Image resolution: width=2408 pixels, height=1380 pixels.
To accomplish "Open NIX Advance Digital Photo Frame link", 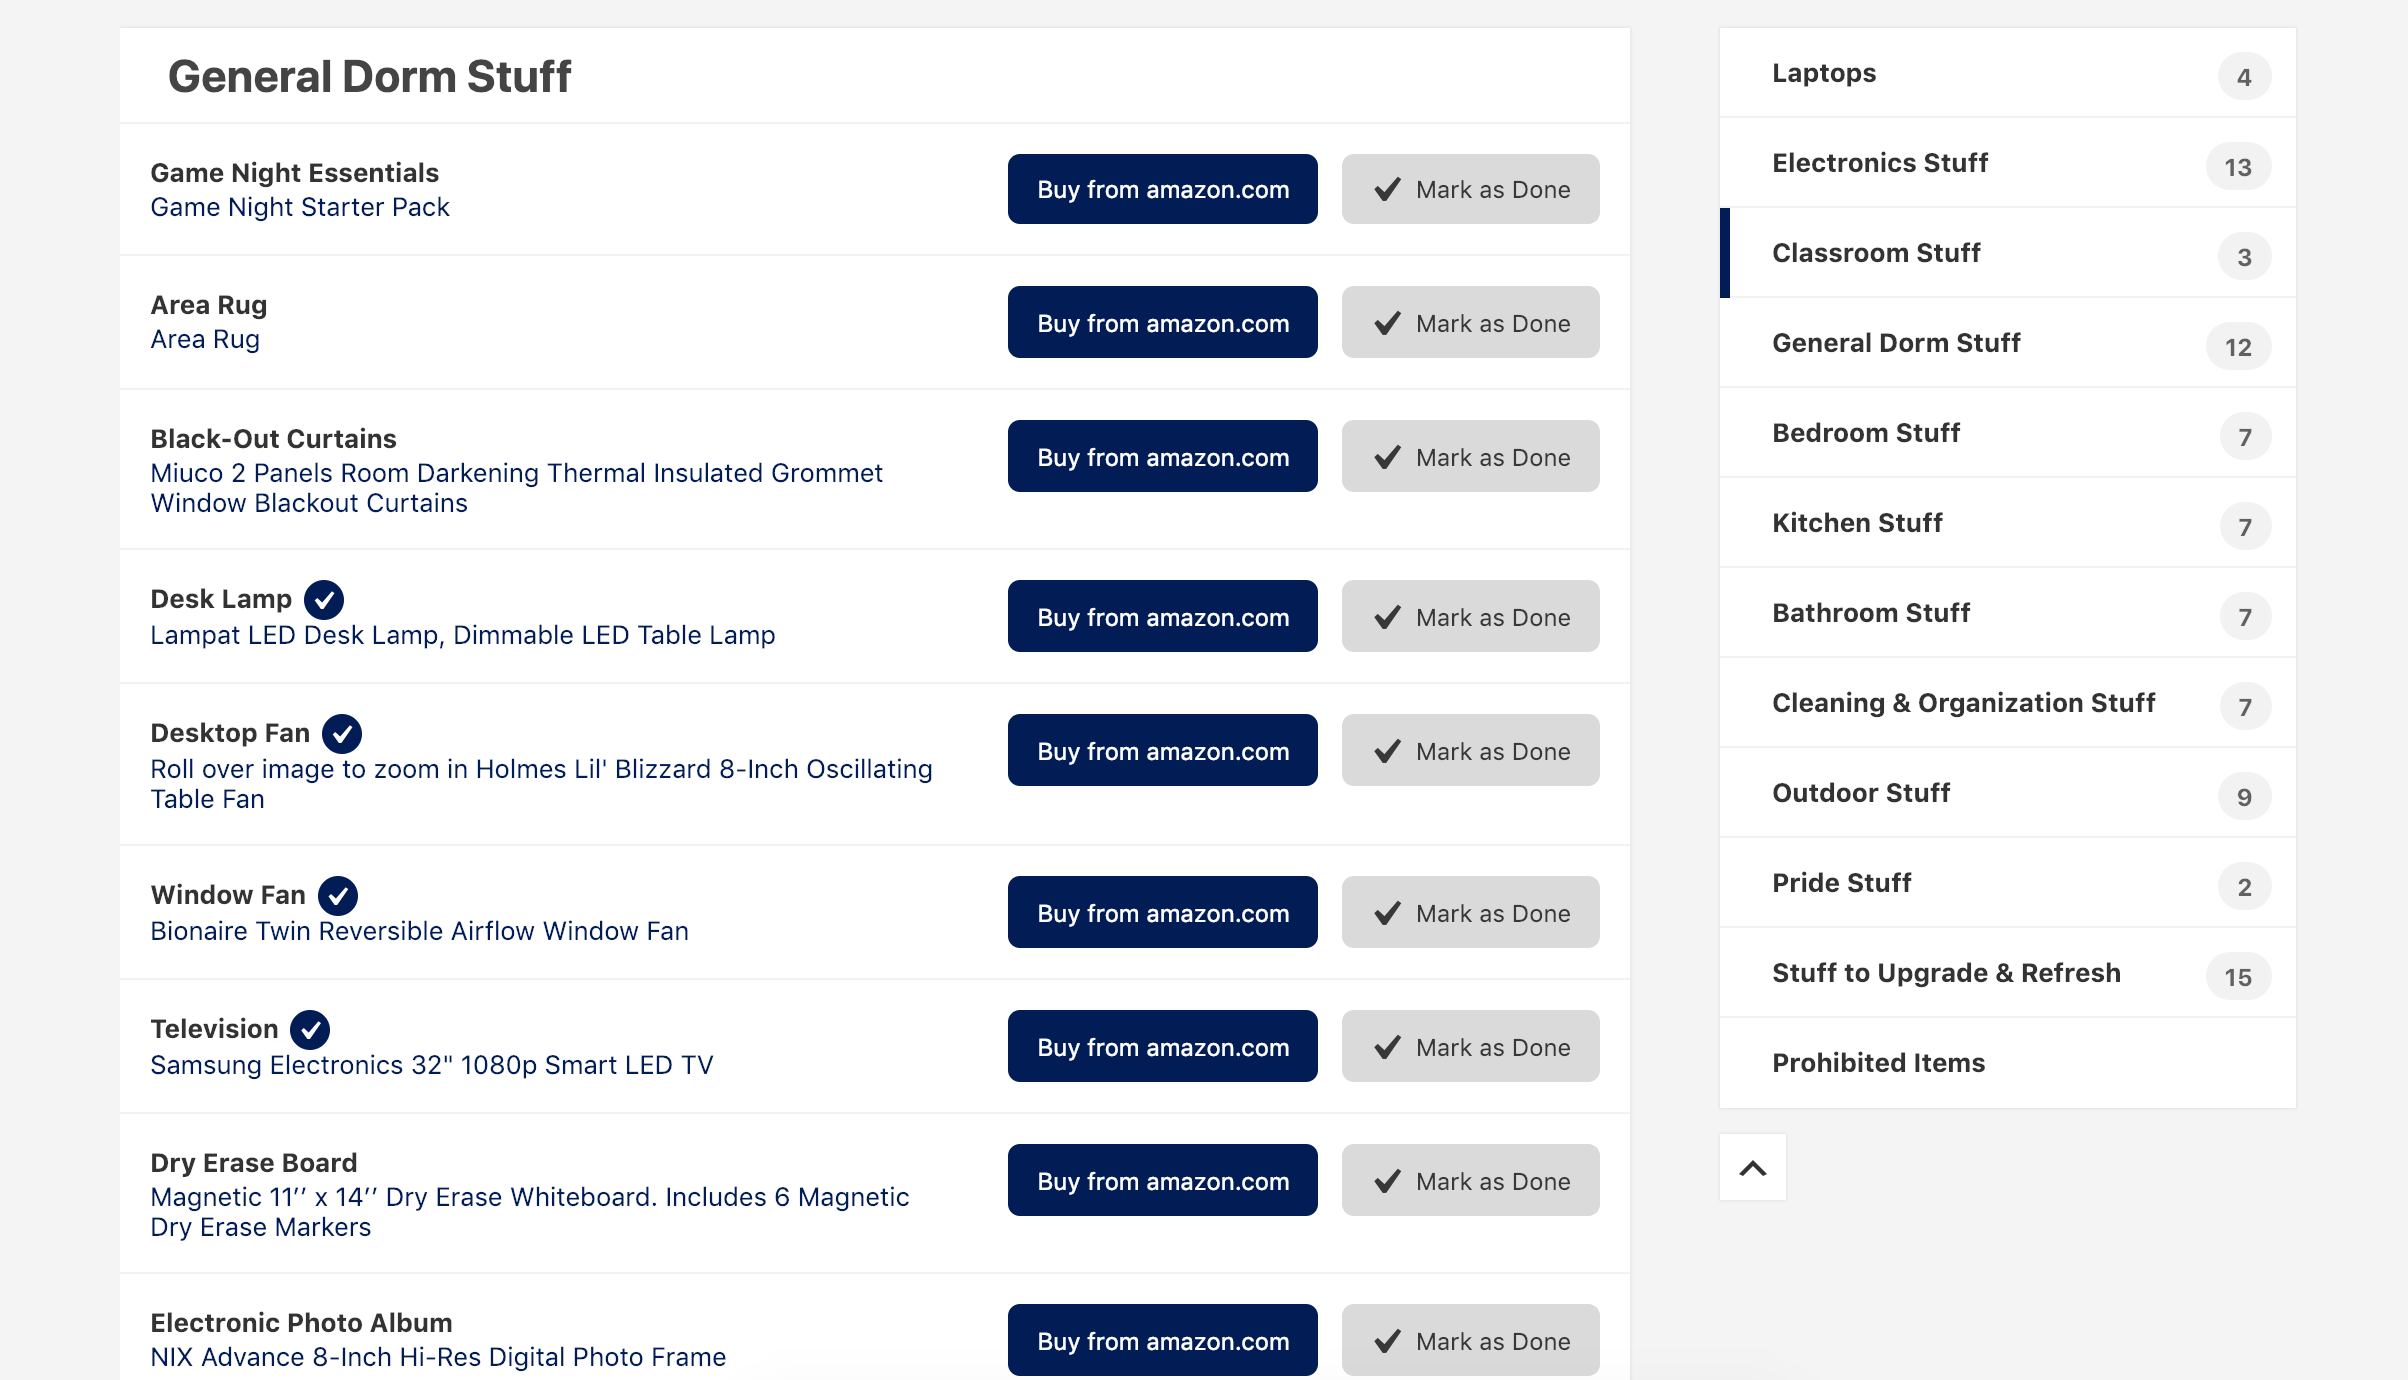I will [x=438, y=1357].
